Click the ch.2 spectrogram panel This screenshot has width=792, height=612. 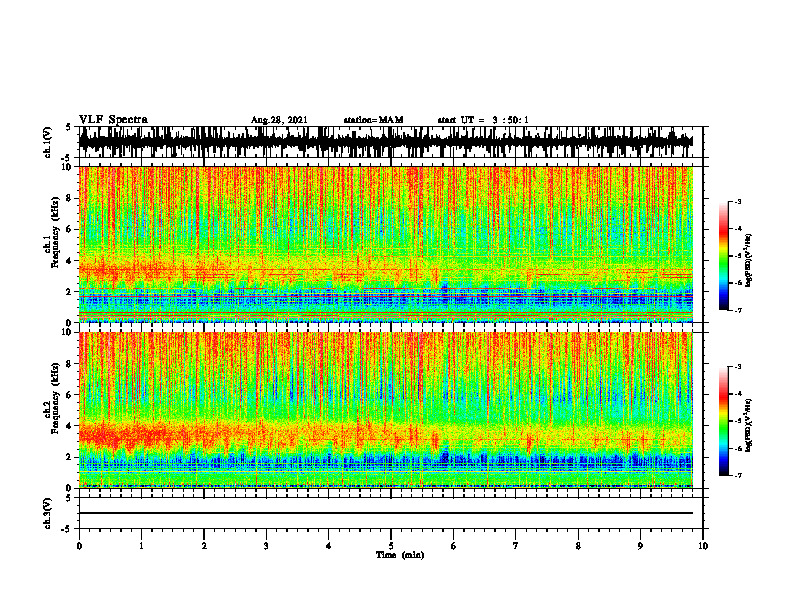(385, 410)
